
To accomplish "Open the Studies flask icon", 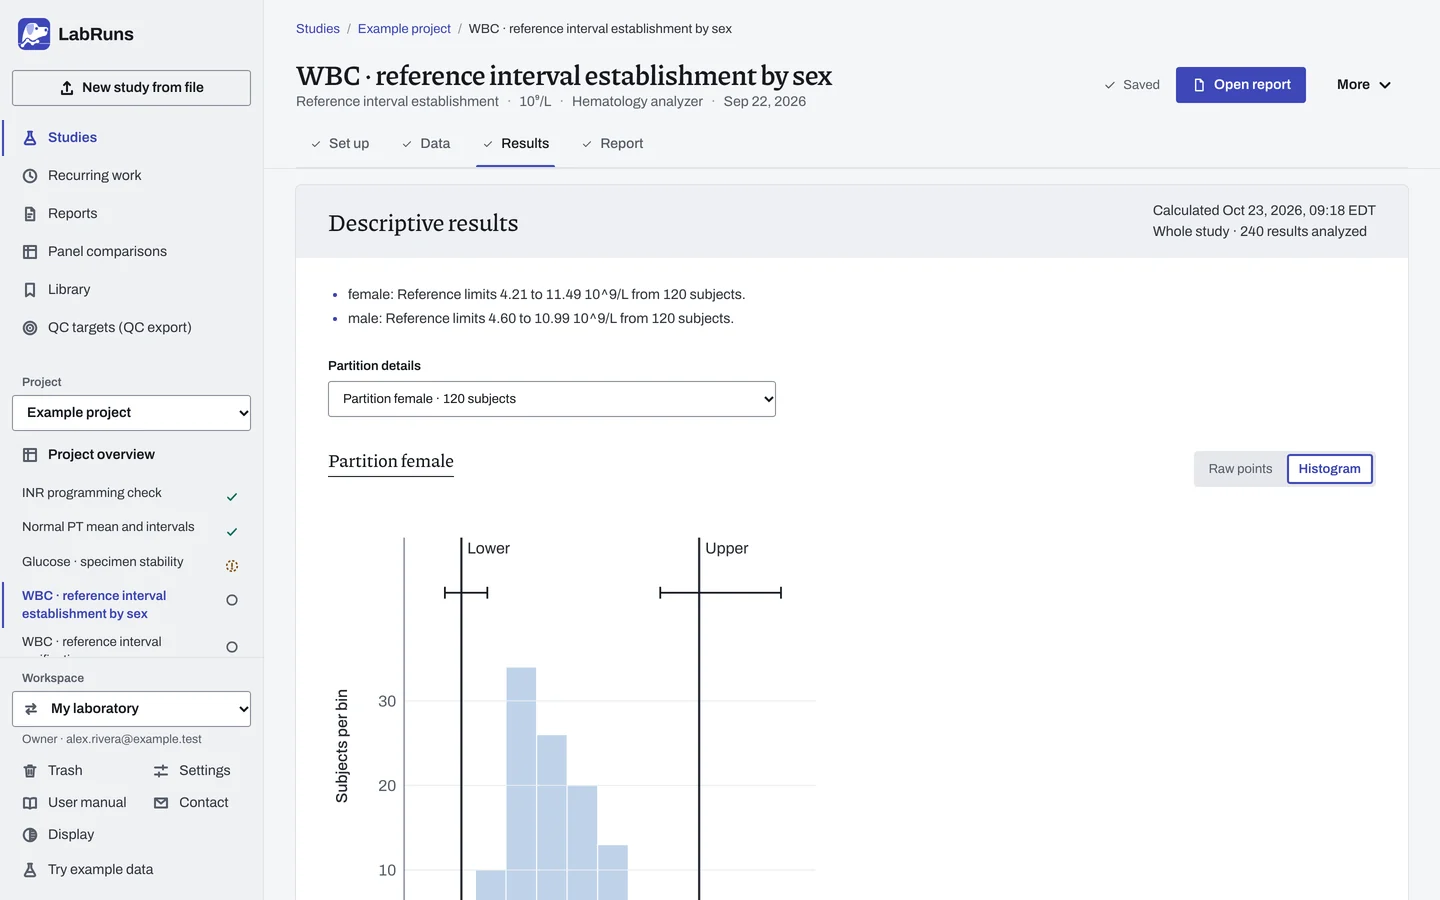I will [x=30, y=138].
